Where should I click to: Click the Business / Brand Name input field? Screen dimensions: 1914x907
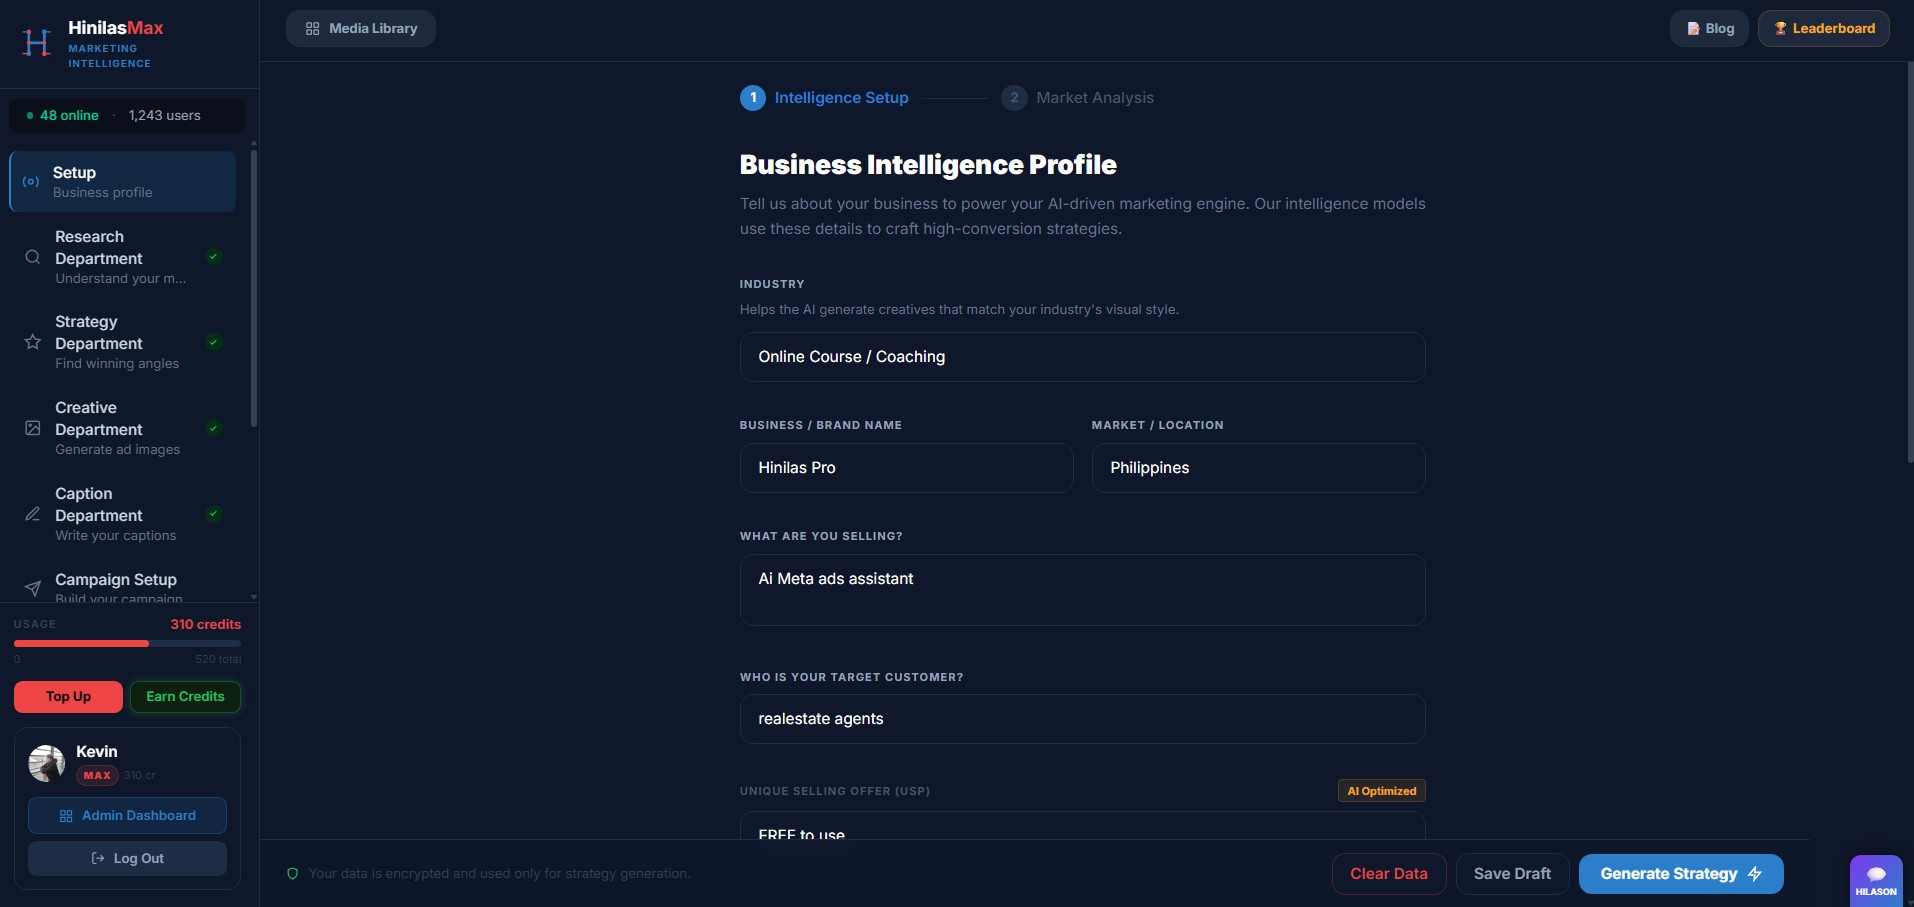pos(906,468)
